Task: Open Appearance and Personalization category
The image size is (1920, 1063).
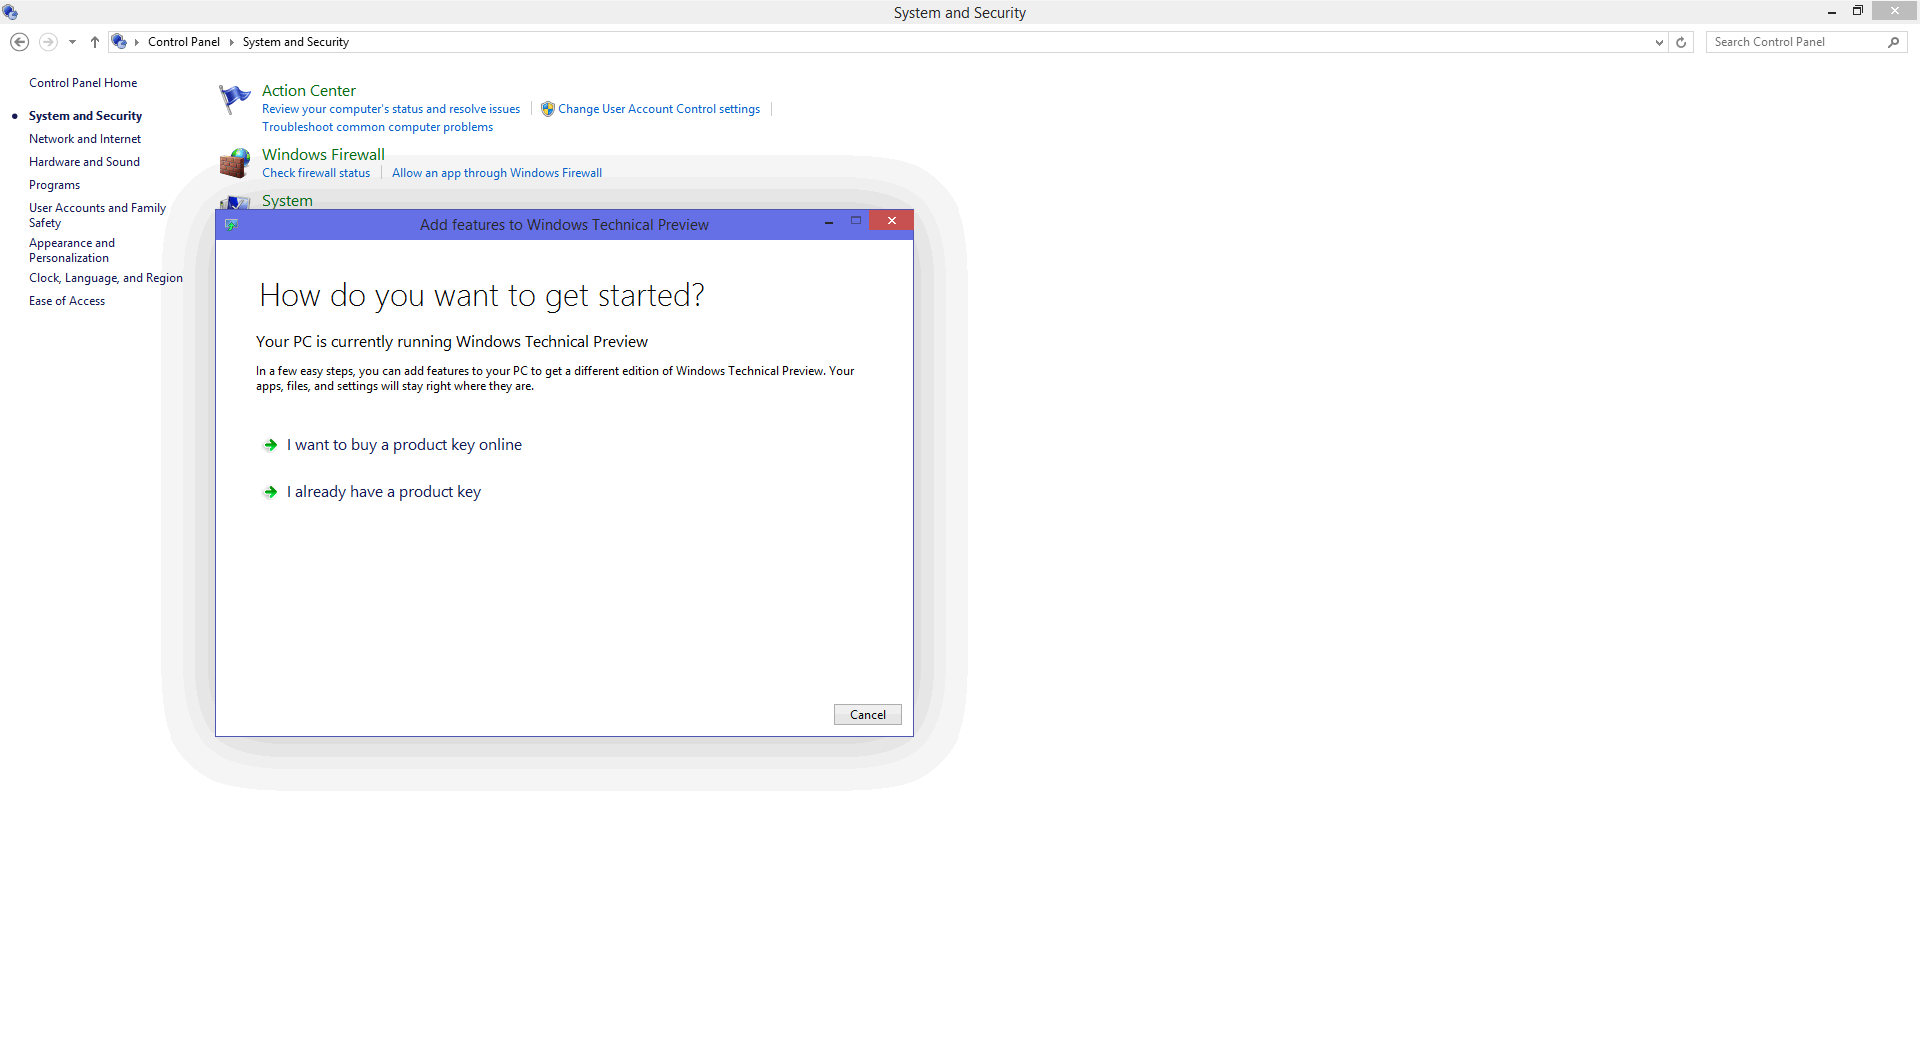Action: point(72,250)
